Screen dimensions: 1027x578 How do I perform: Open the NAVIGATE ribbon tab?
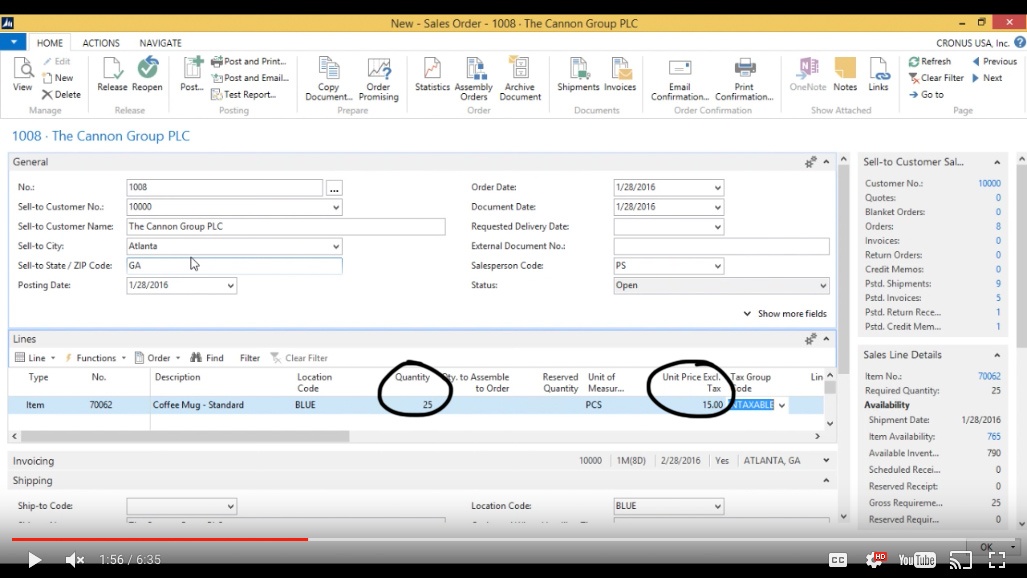pyautogui.click(x=160, y=43)
